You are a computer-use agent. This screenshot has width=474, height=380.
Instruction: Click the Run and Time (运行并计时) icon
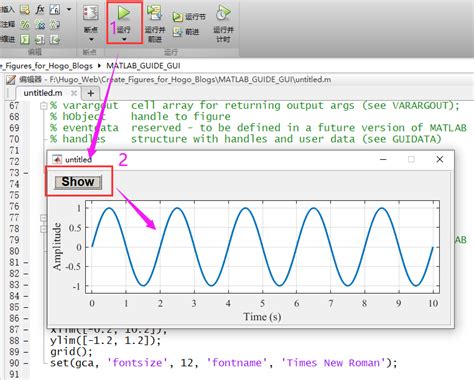[x=223, y=13]
